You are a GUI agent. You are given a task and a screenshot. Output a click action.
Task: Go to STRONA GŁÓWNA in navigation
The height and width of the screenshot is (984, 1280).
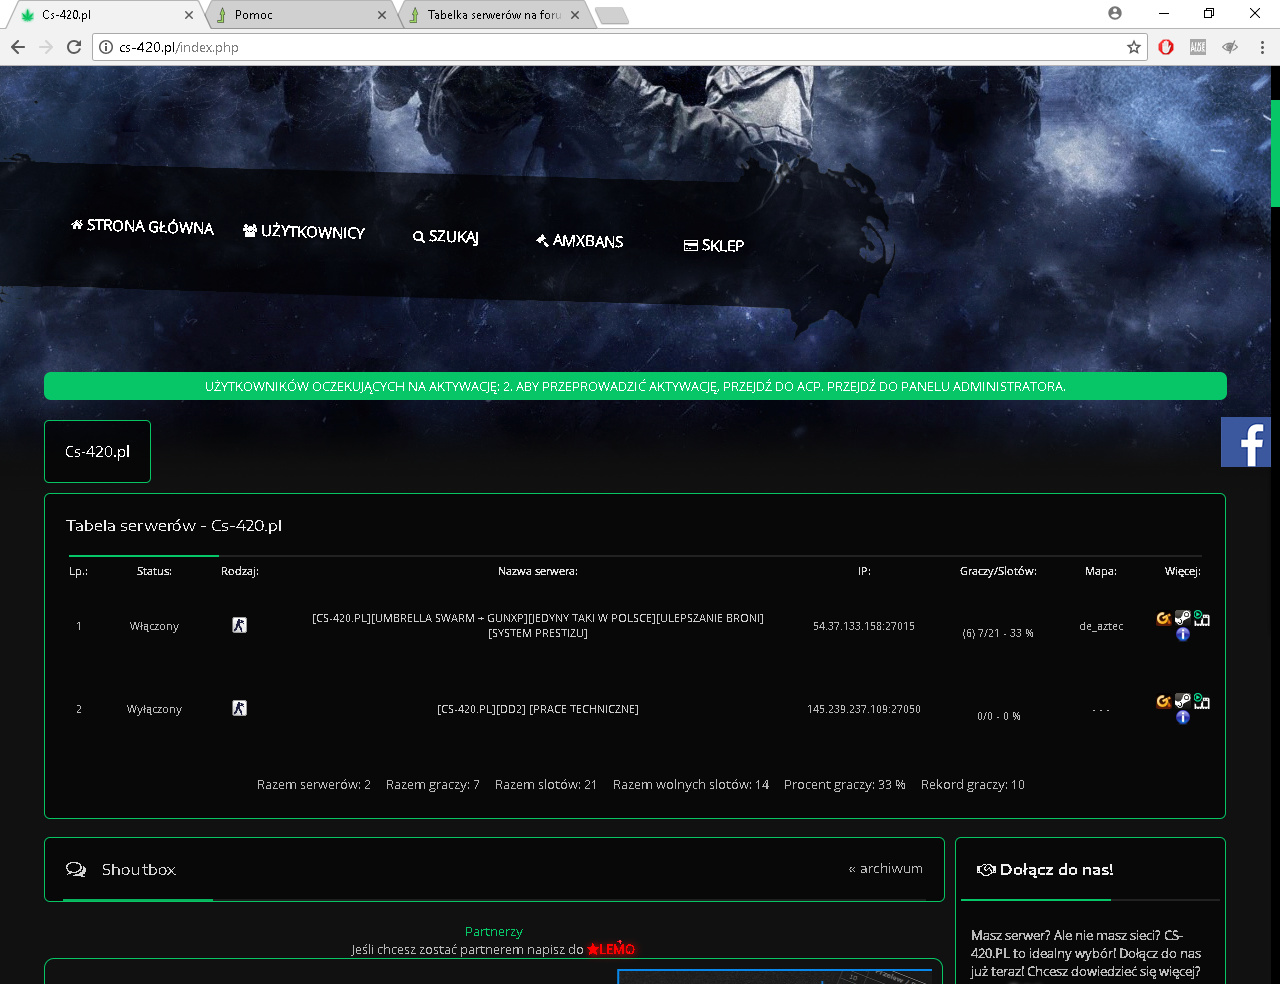tap(143, 227)
